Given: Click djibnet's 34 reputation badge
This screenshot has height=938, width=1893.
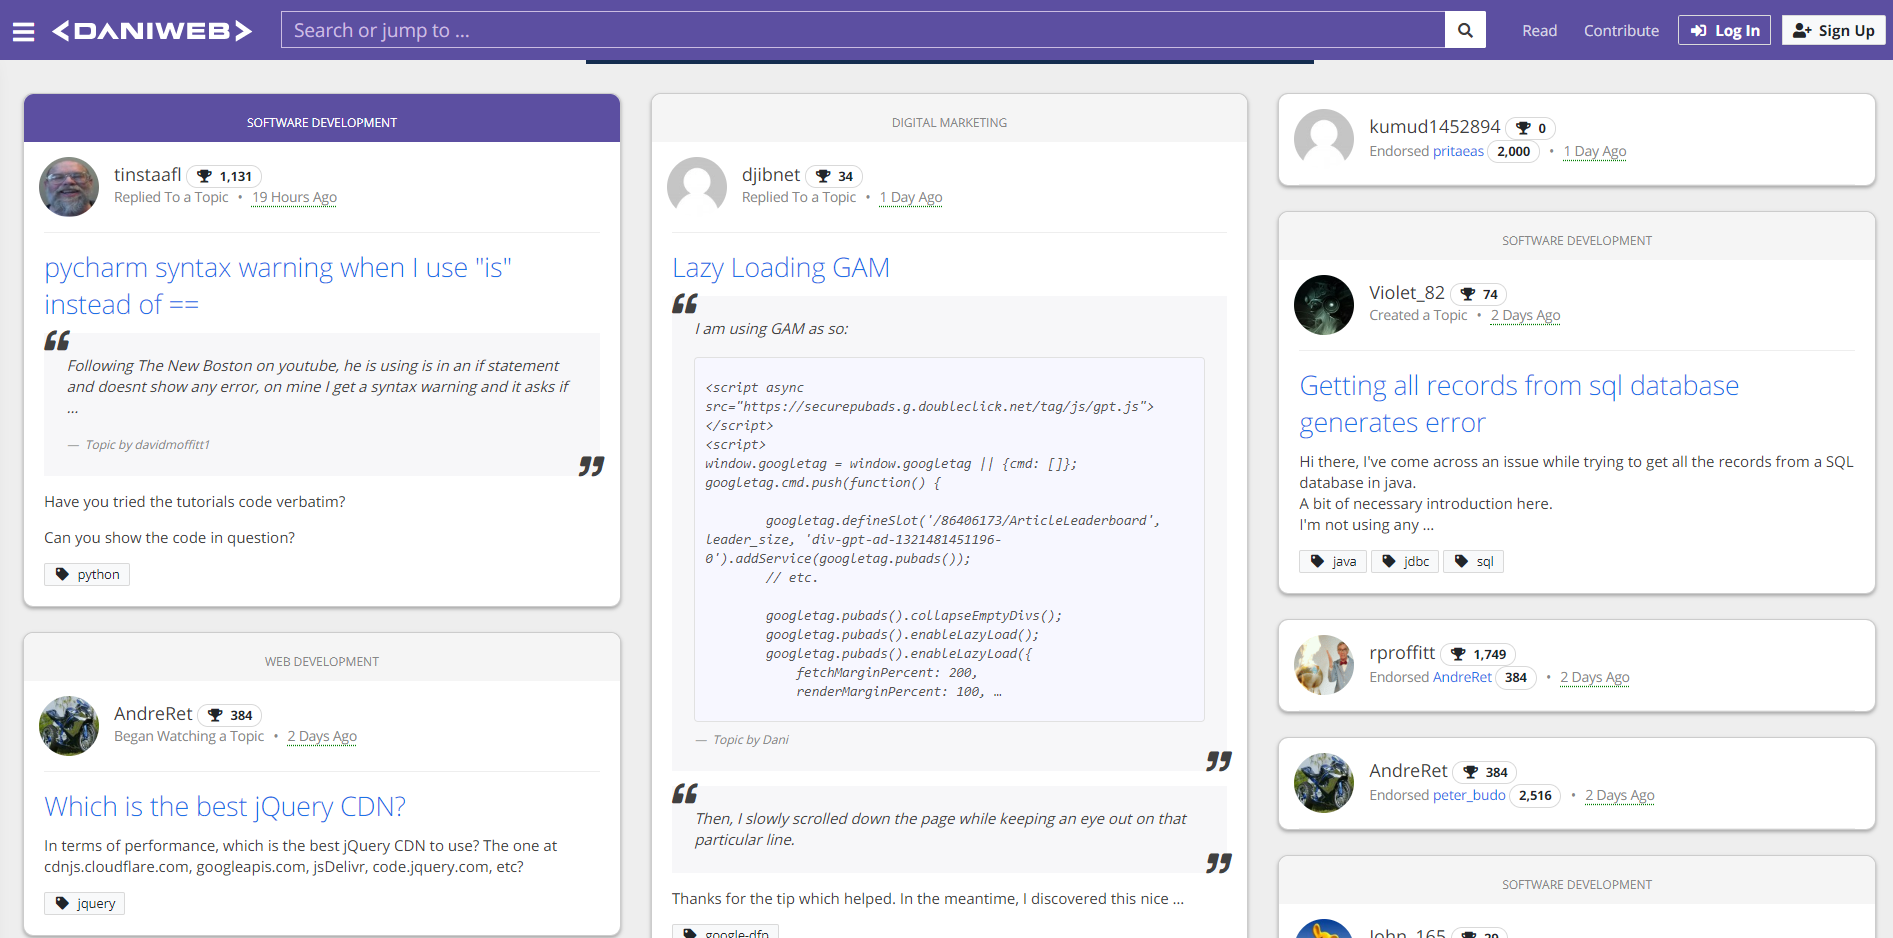Looking at the screenshot, I should (x=834, y=176).
